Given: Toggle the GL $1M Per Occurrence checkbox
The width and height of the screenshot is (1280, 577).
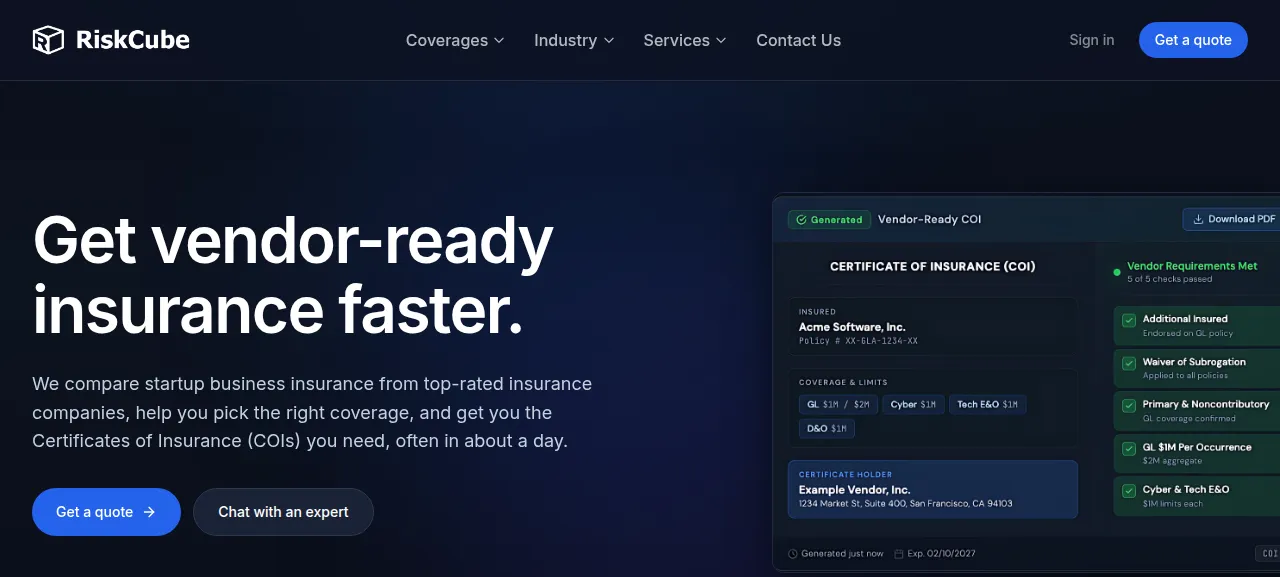Looking at the screenshot, I should tap(1129, 448).
